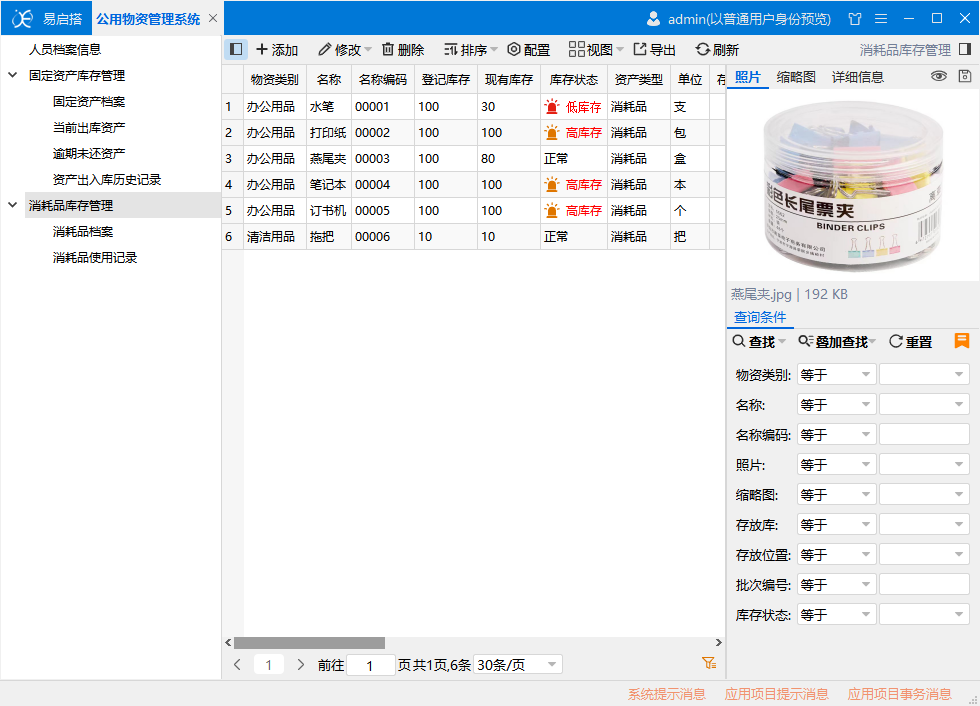The width and height of the screenshot is (980, 706).
Task: Click the save icon in photo panel
Action: 965,77
